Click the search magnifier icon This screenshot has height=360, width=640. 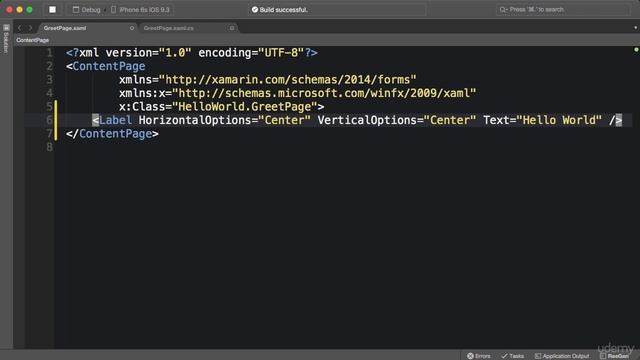pyautogui.click(x=503, y=9)
